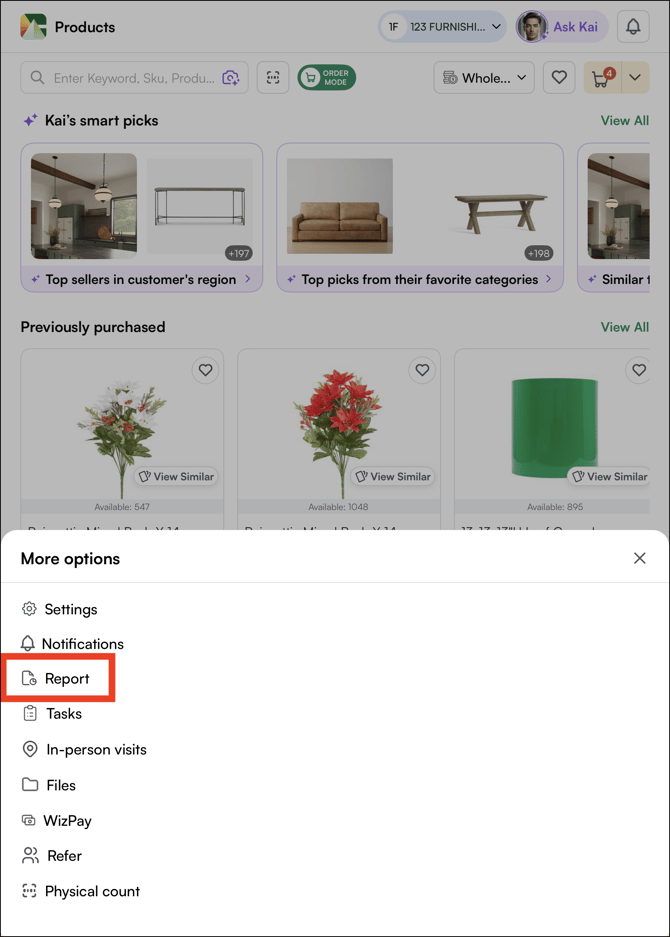Open notifications via the bell icon
The width and height of the screenshot is (670, 937).
[633, 26]
